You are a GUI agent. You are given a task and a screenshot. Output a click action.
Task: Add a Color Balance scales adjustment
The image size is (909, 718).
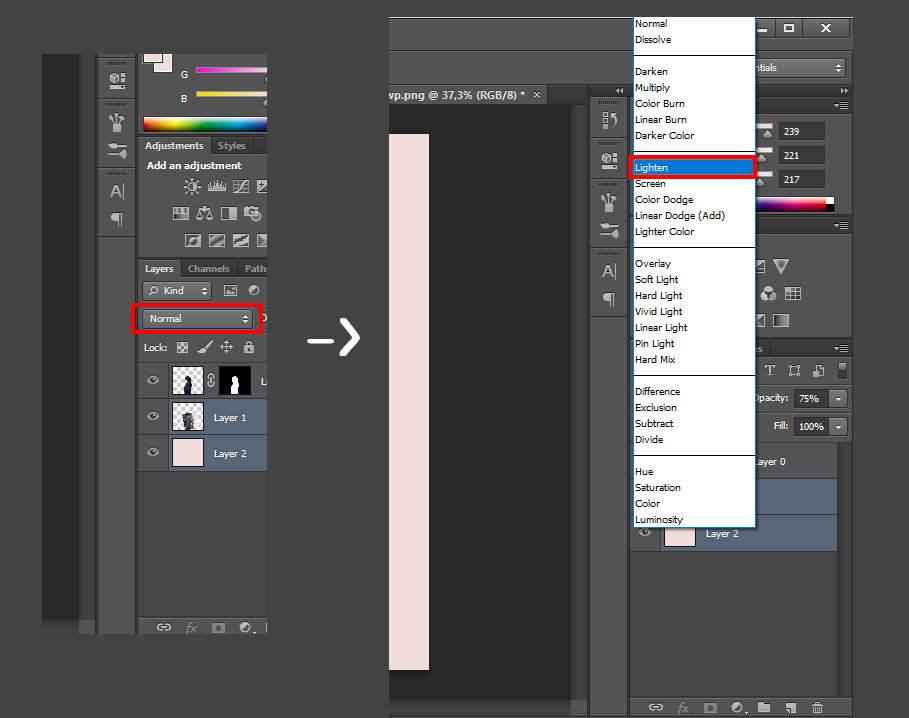(204, 213)
